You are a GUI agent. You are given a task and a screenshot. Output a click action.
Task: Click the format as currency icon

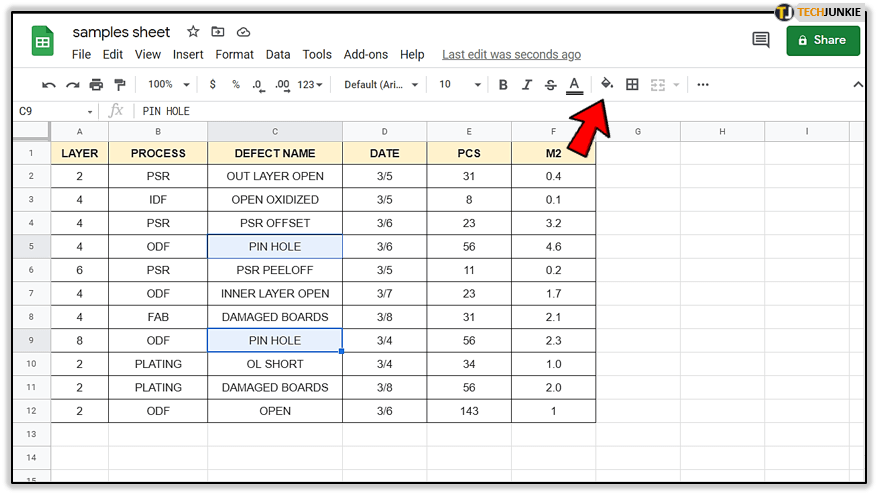click(x=213, y=85)
